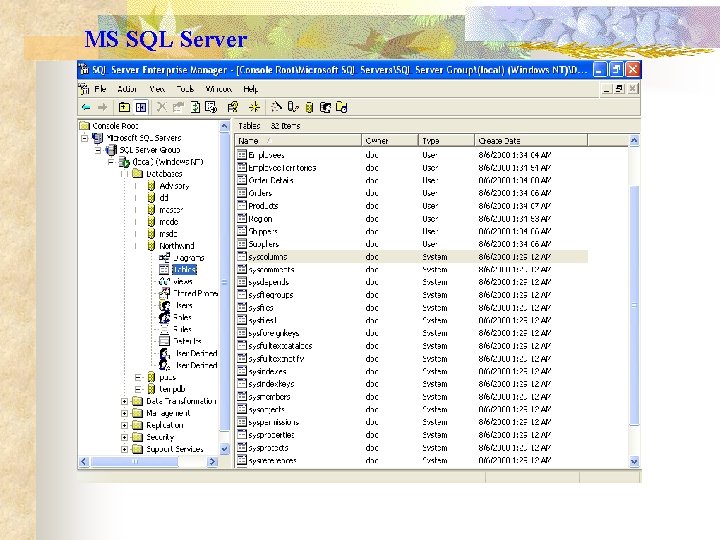Click the Security folder icon
This screenshot has height=540, width=720.
137,437
